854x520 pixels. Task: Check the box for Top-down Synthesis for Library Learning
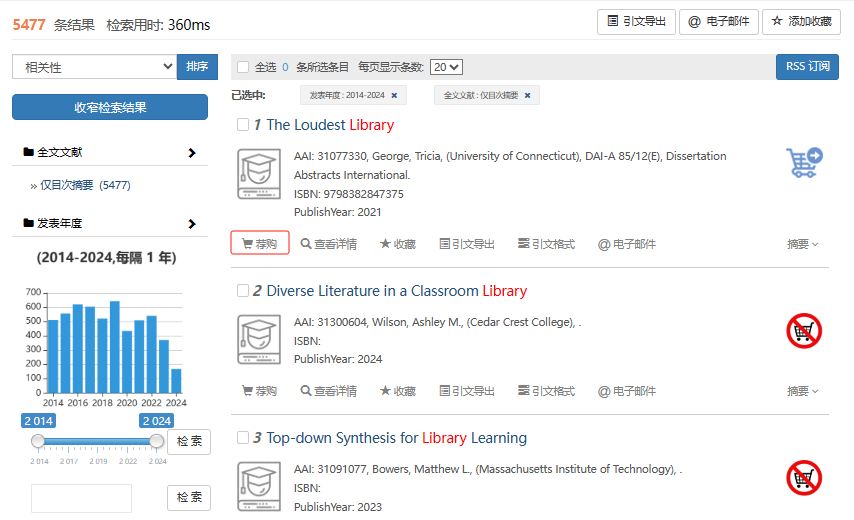tap(243, 438)
